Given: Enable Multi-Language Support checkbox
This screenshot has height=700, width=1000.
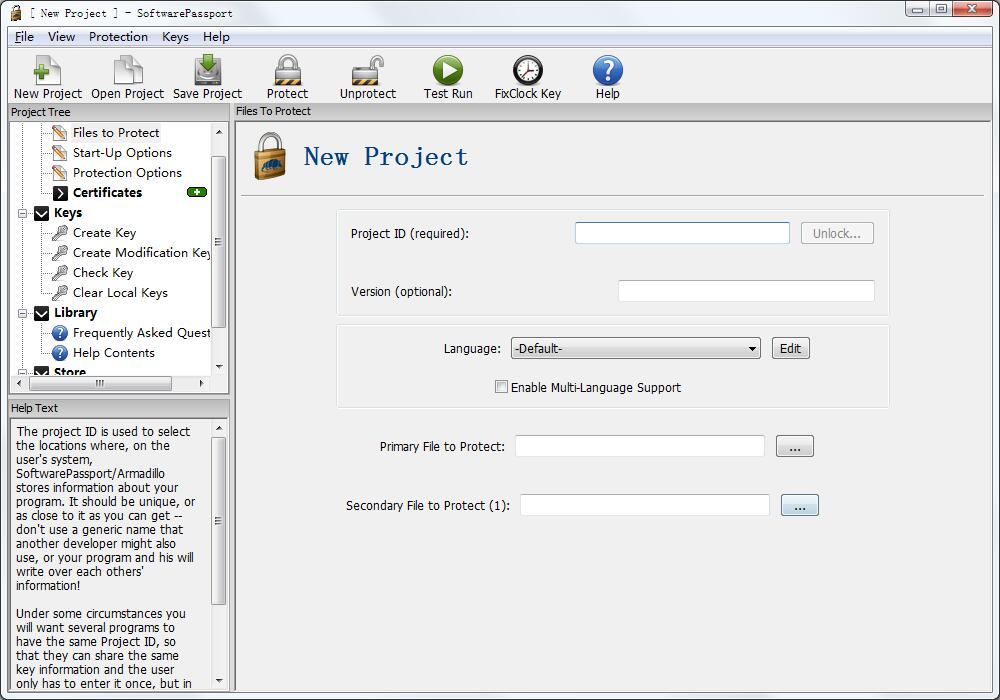Looking at the screenshot, I should [x=502, y=387].
